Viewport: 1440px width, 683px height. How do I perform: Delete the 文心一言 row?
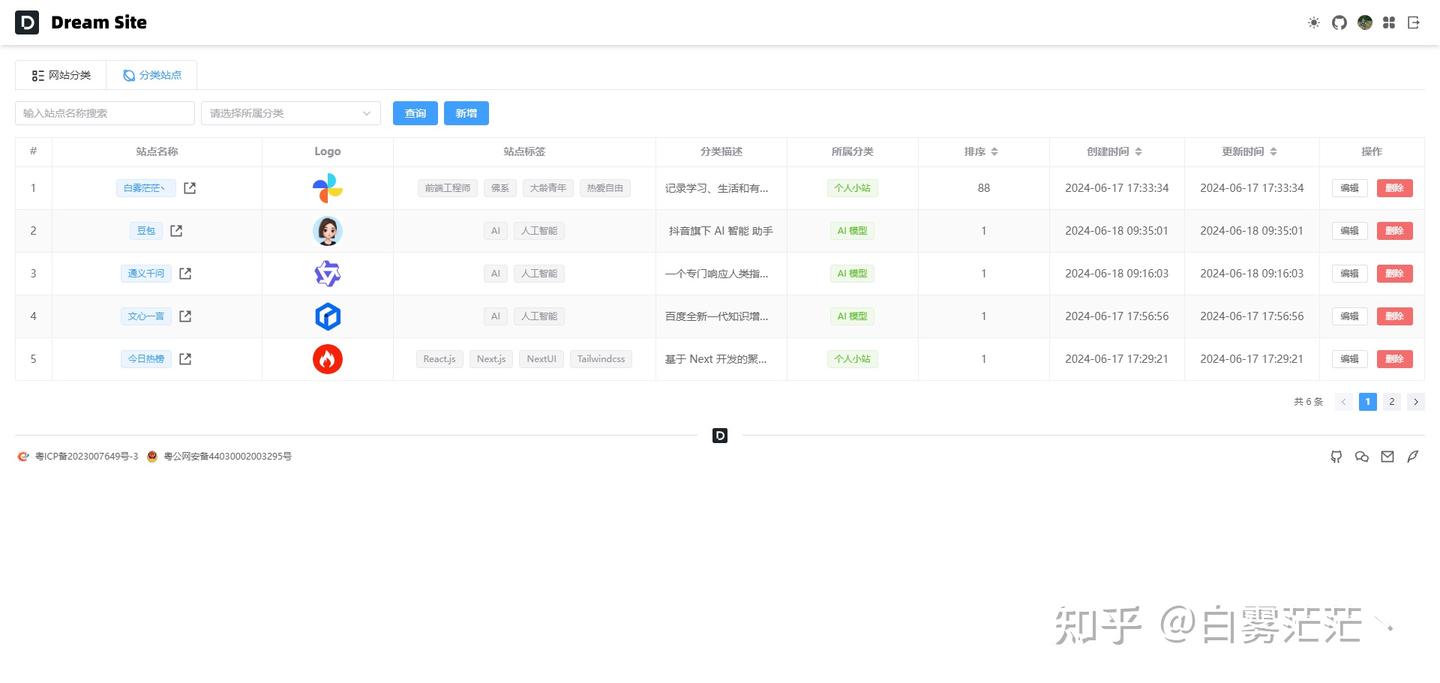pos(1395,316)
